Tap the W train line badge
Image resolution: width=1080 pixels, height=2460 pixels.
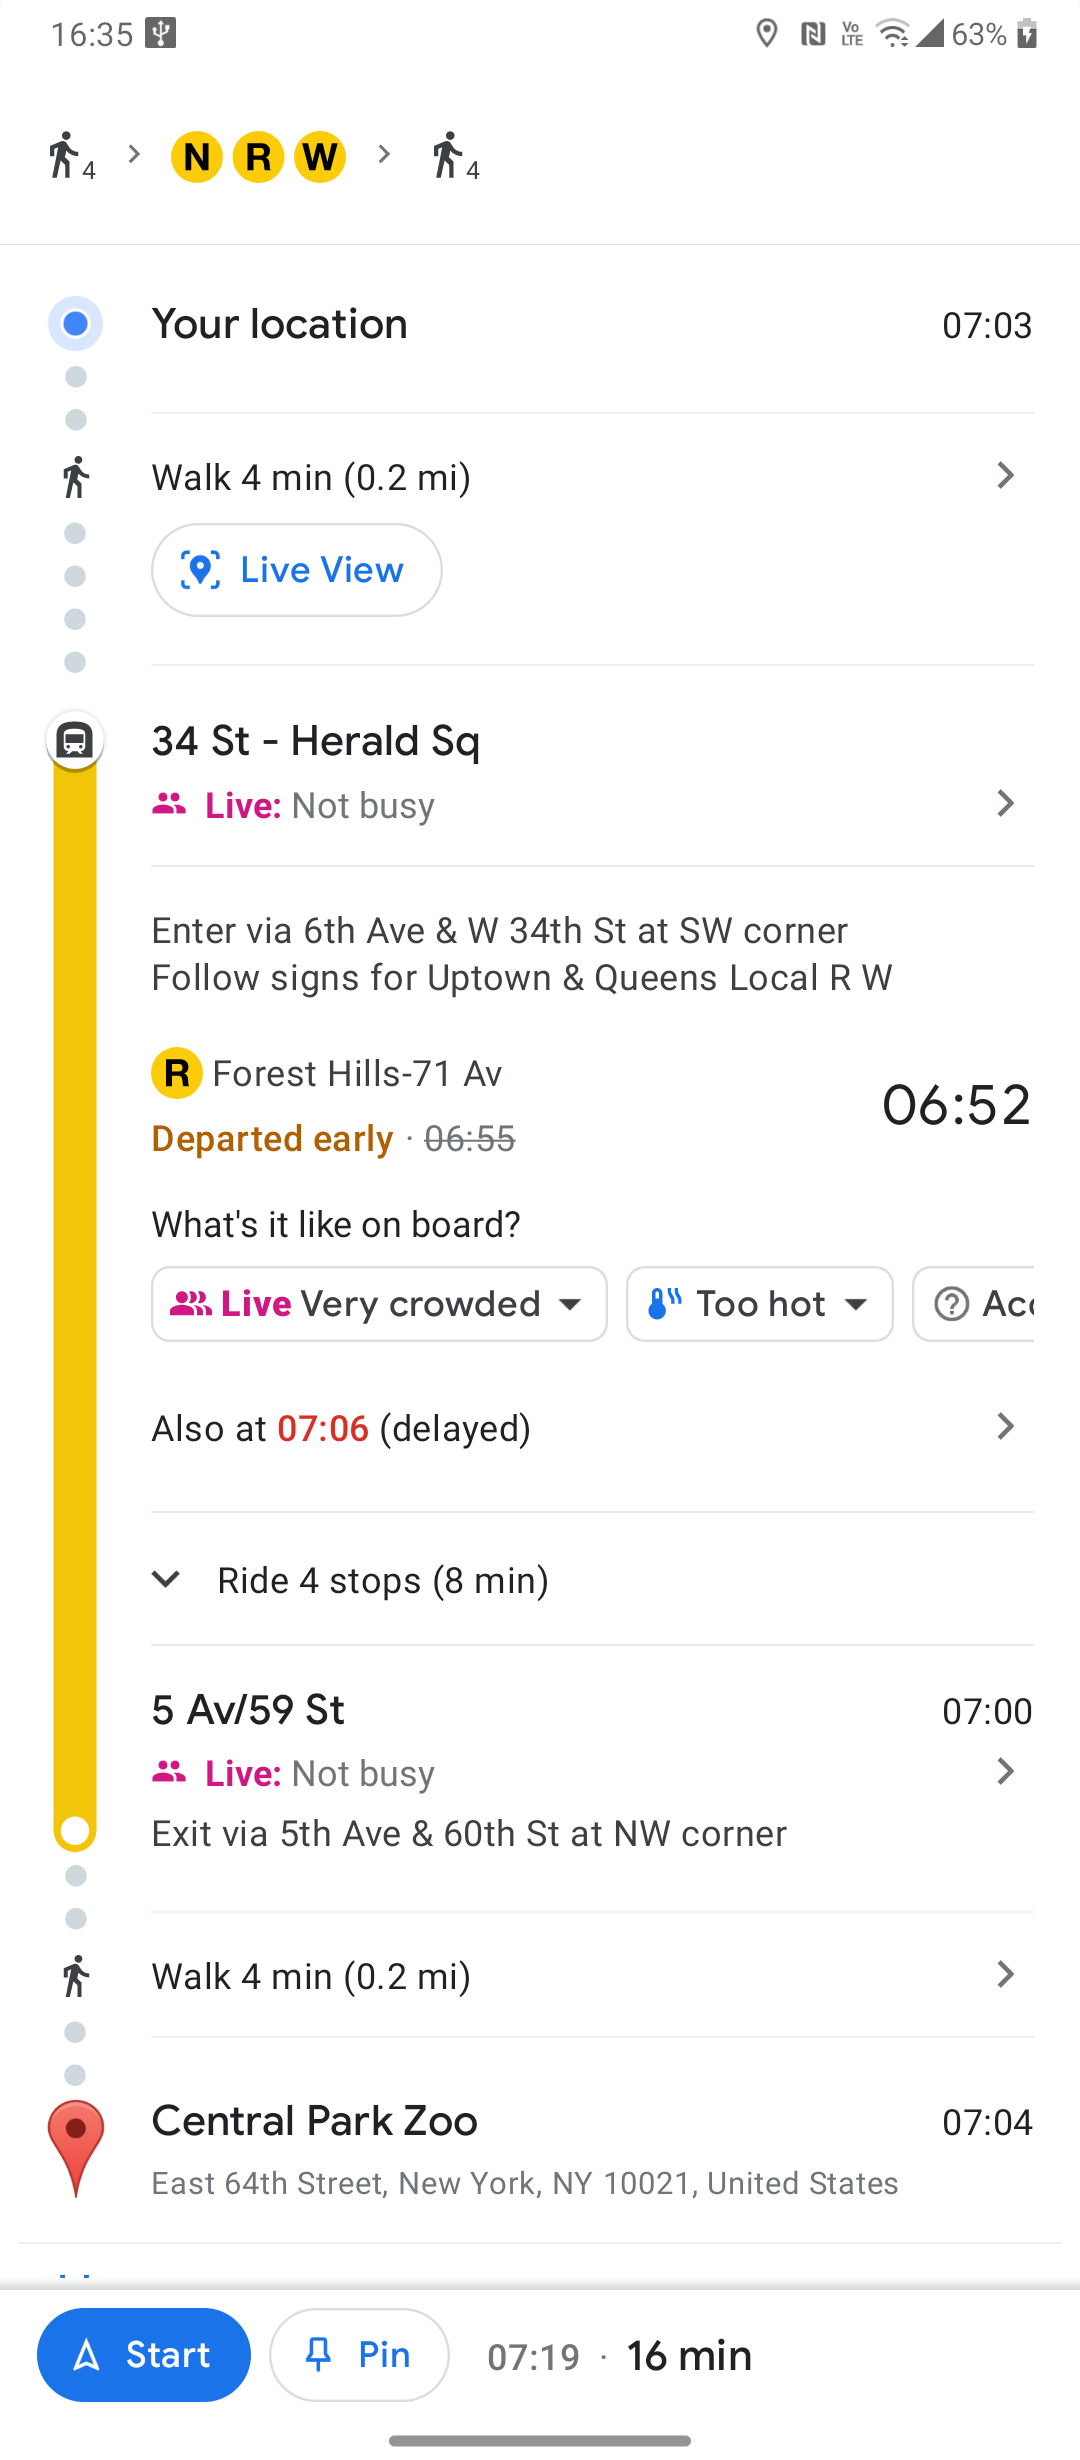point(320,157)
